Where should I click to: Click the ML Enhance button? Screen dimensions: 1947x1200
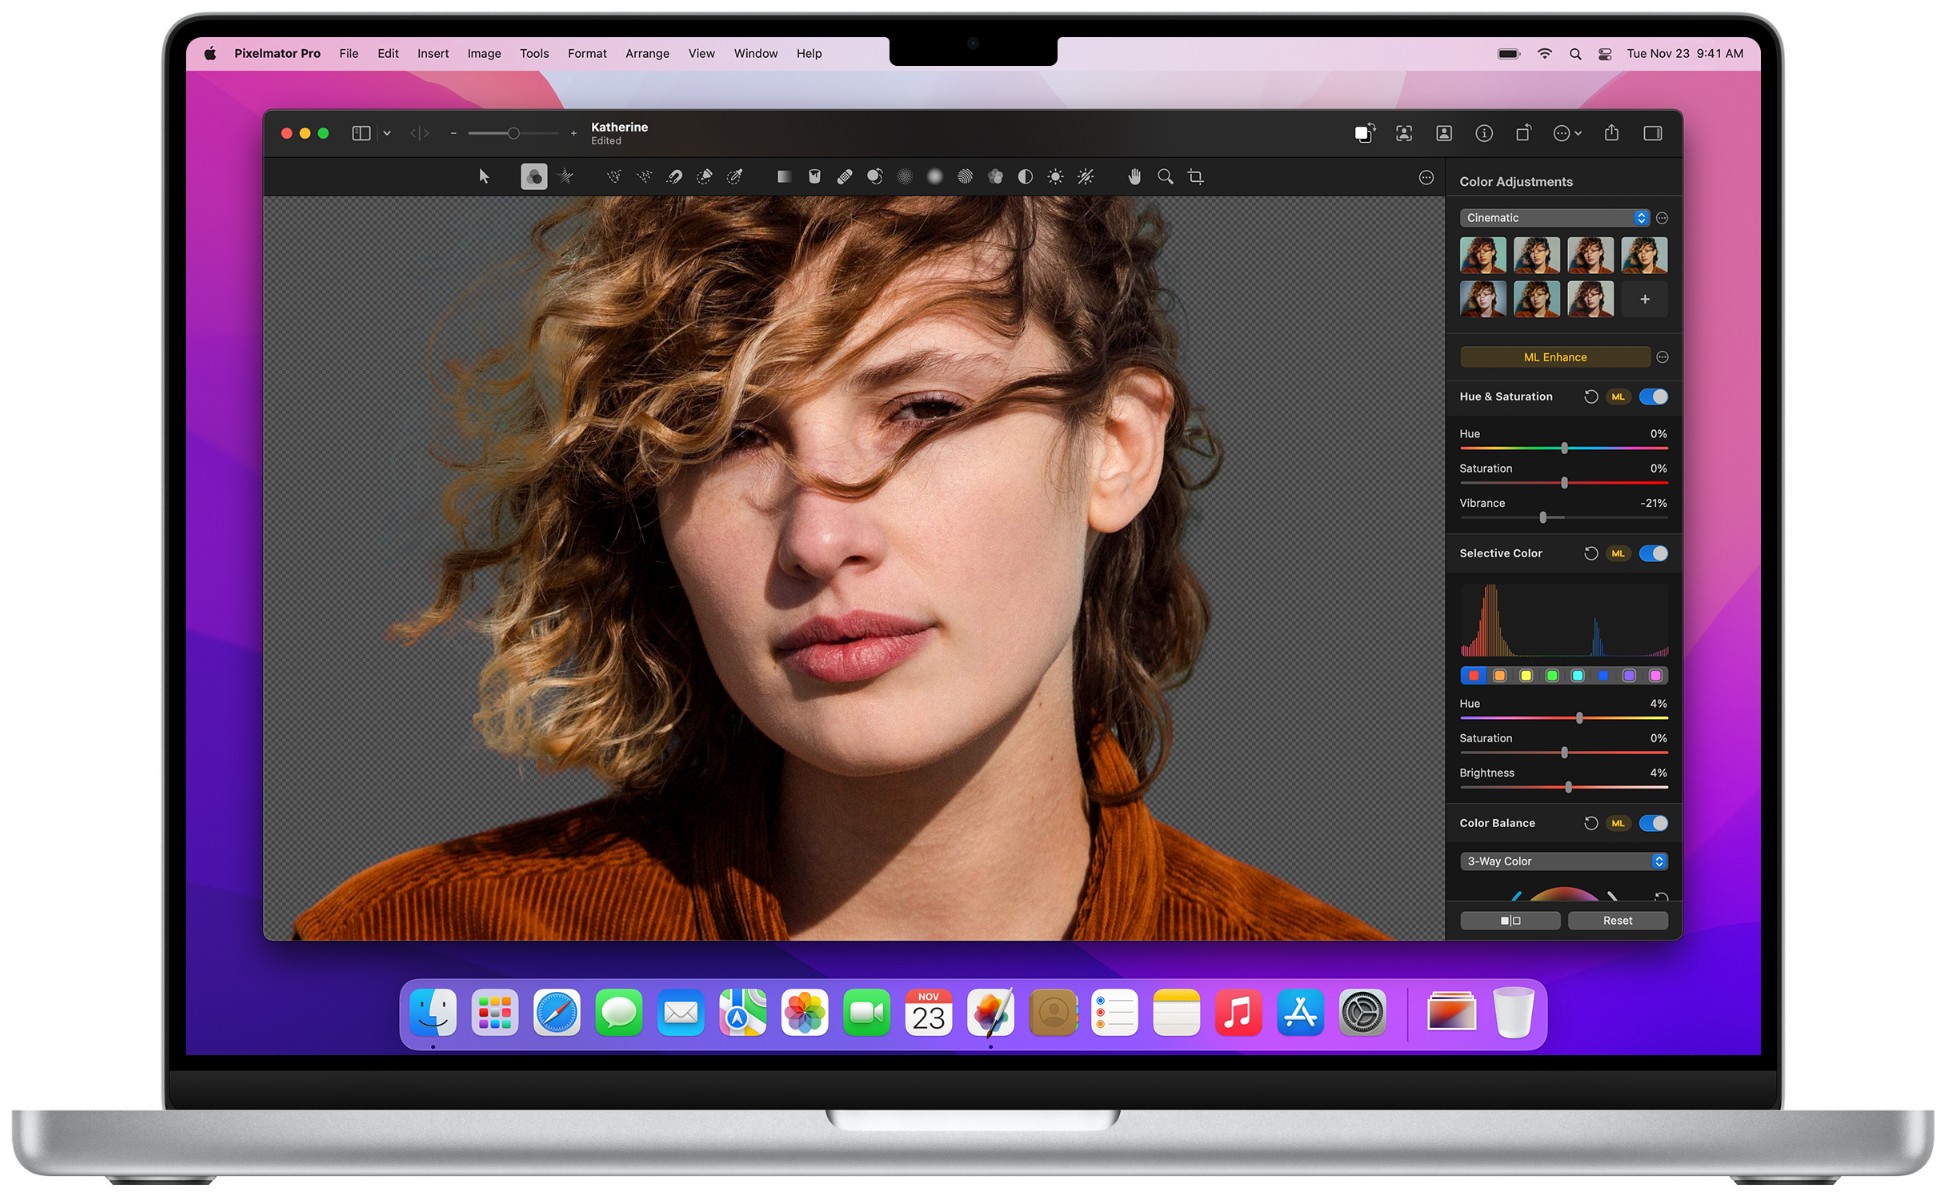pos(1554,357)
